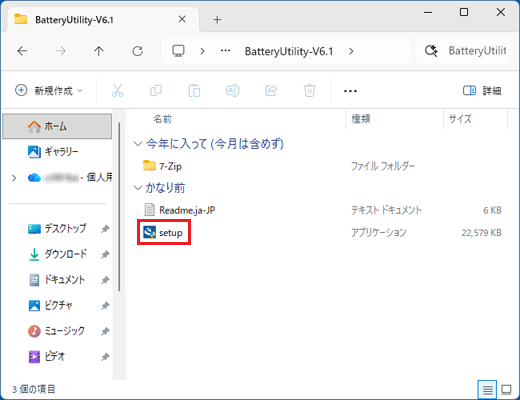The height and width of the screenshot is (400, 520).
Task: Click BatteryUtility-V6.1 breadcrumb in address bar
Action: 289,51
